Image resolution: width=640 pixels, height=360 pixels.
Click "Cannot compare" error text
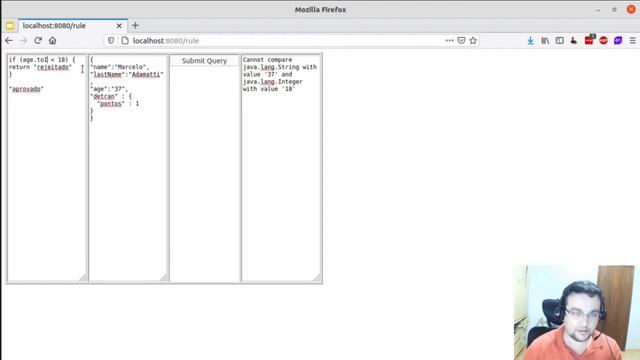(x=267, y=60)
